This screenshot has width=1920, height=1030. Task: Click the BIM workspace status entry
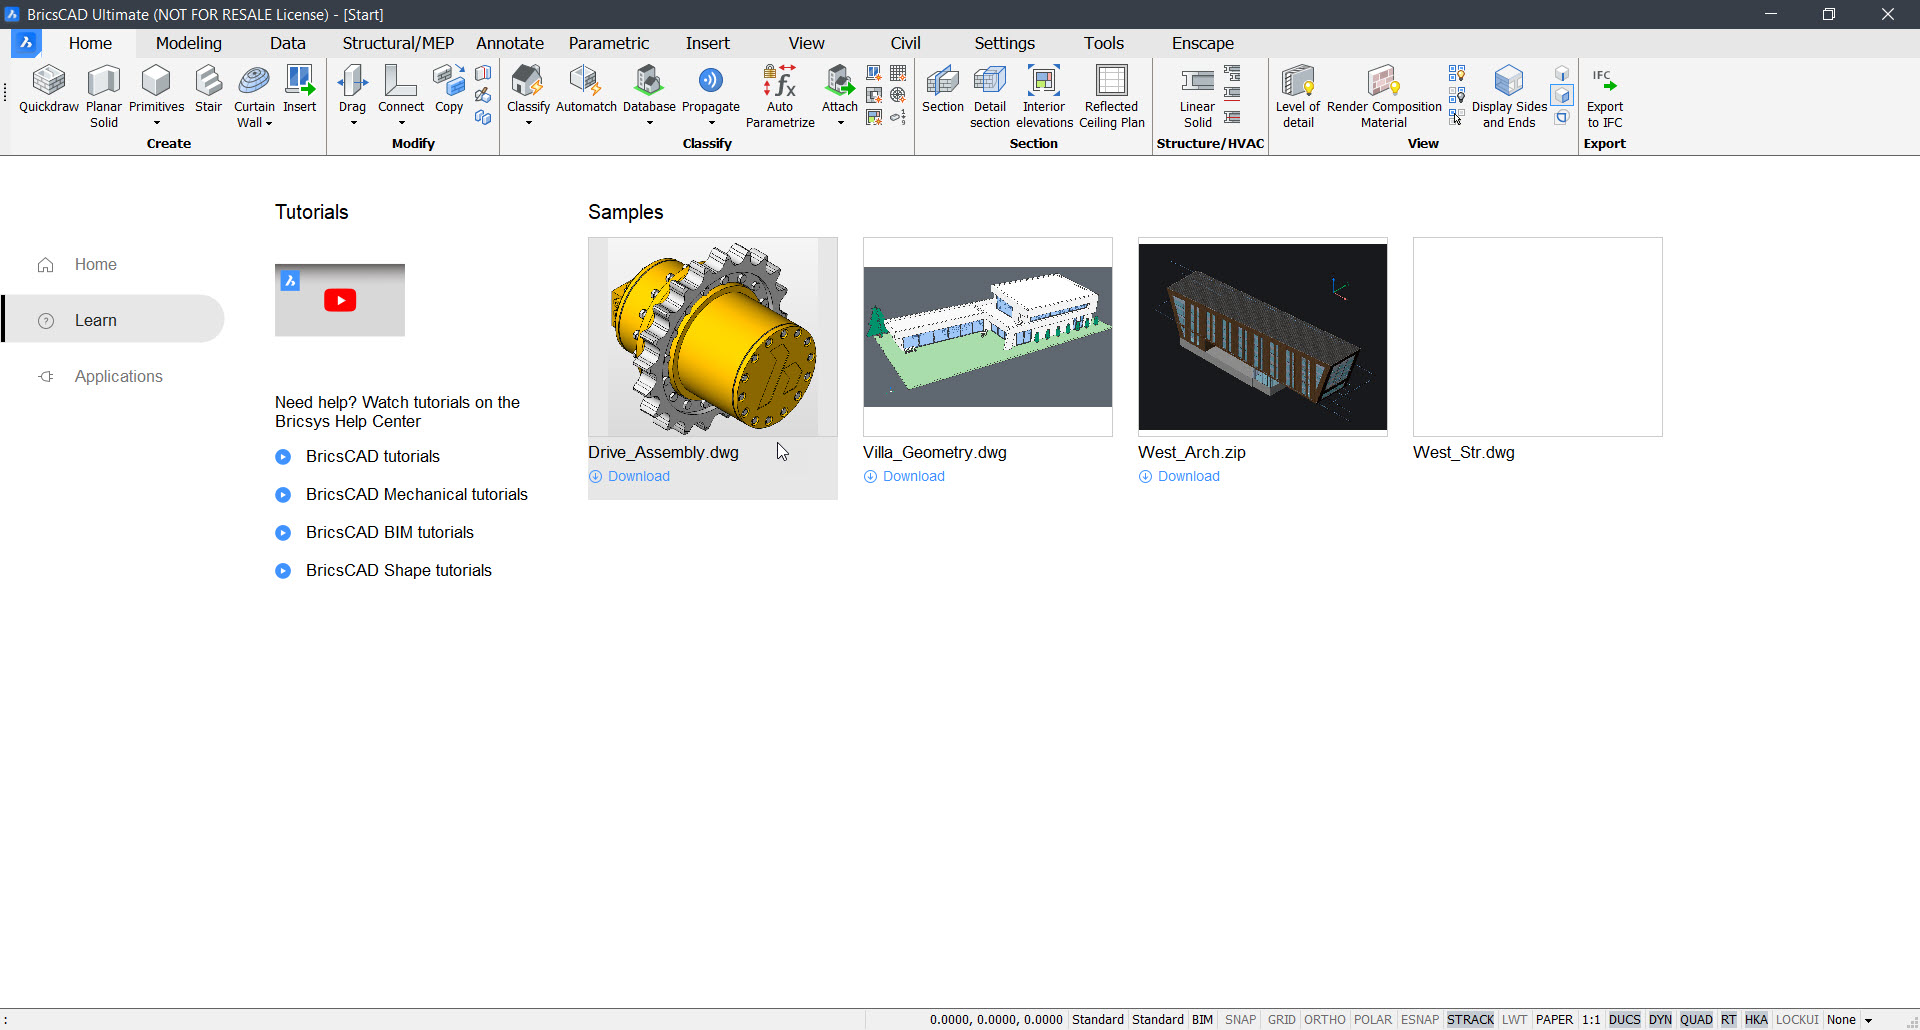point(1202,1020)
